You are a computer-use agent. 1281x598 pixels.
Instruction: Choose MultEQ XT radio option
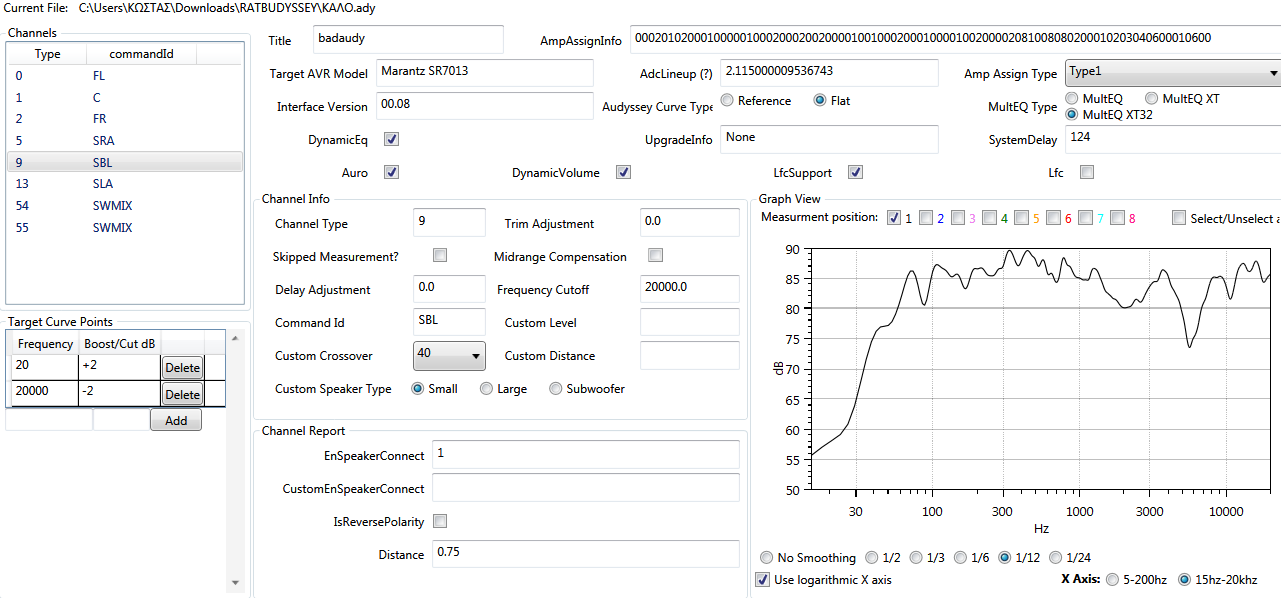pyautogui.click(x=1152, y=99)
